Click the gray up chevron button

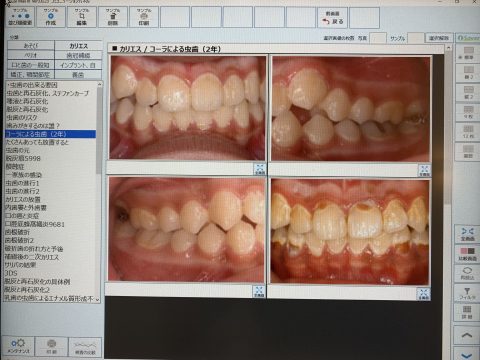click(x=467, y=335)
